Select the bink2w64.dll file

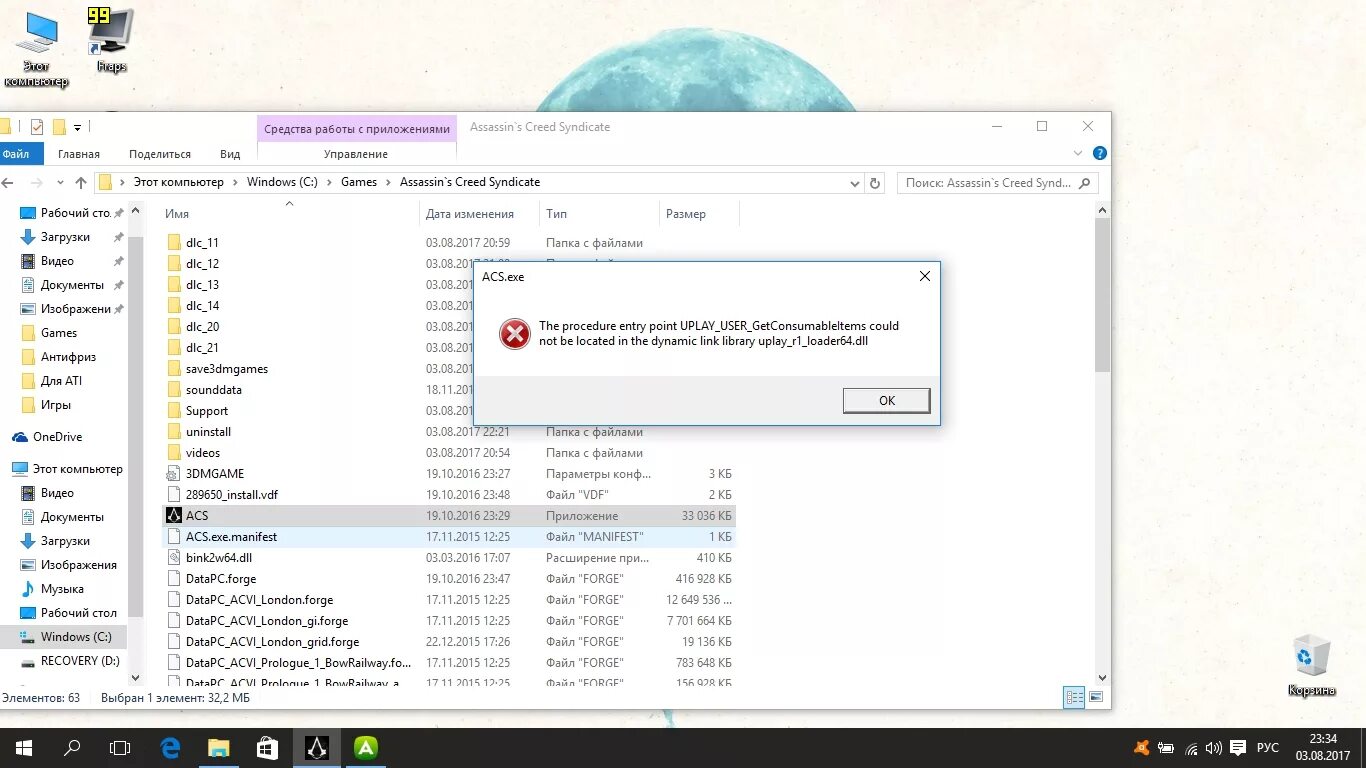(x=219, y=558)
